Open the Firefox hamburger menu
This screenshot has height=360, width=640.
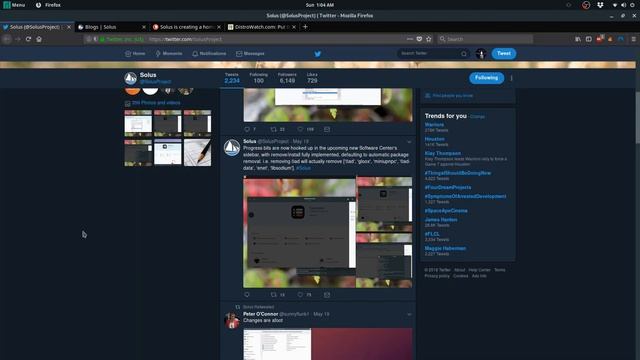pos(633,39)
